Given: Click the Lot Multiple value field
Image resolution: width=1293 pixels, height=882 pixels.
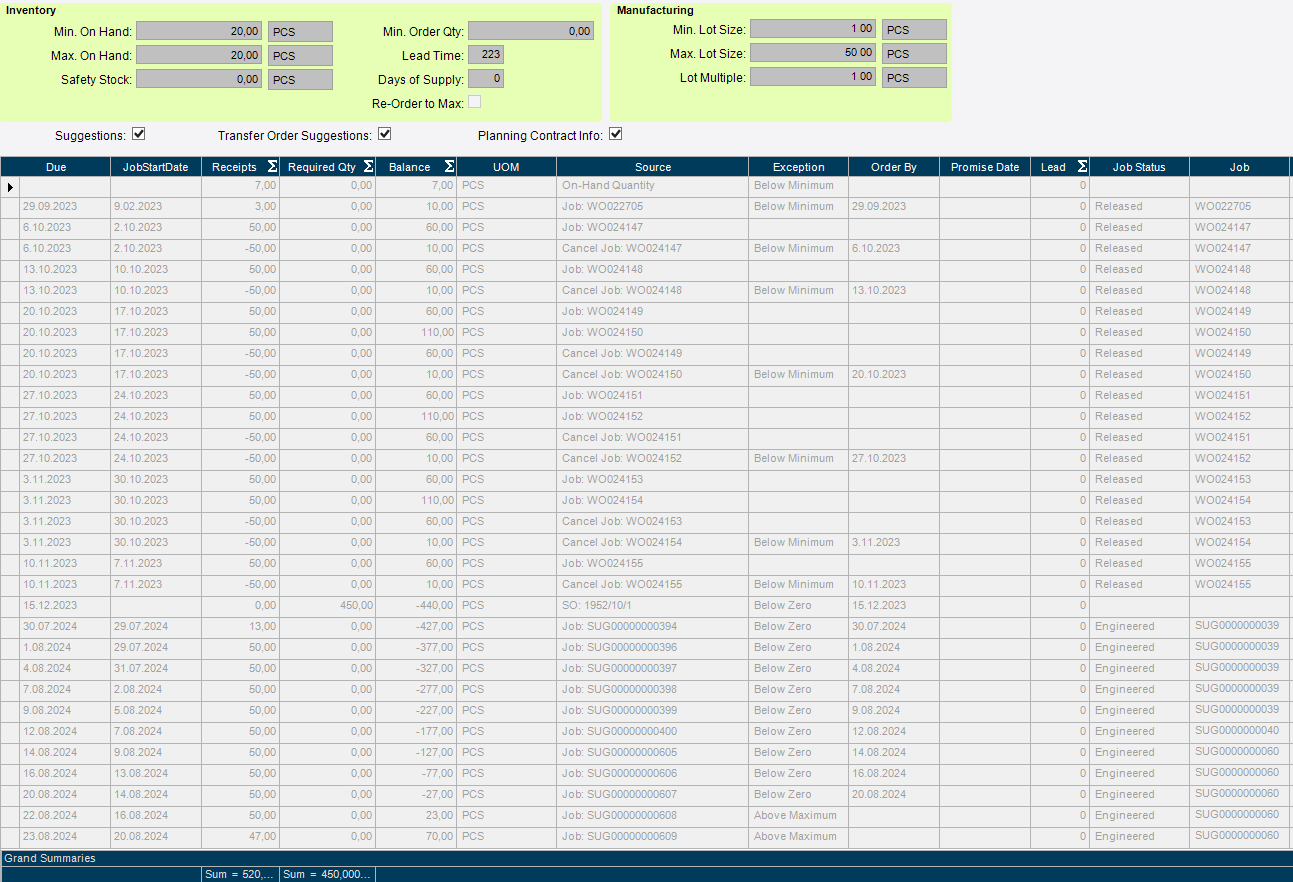Looking at the screenshot, I should pyautogui.click(x=813, y=77).
